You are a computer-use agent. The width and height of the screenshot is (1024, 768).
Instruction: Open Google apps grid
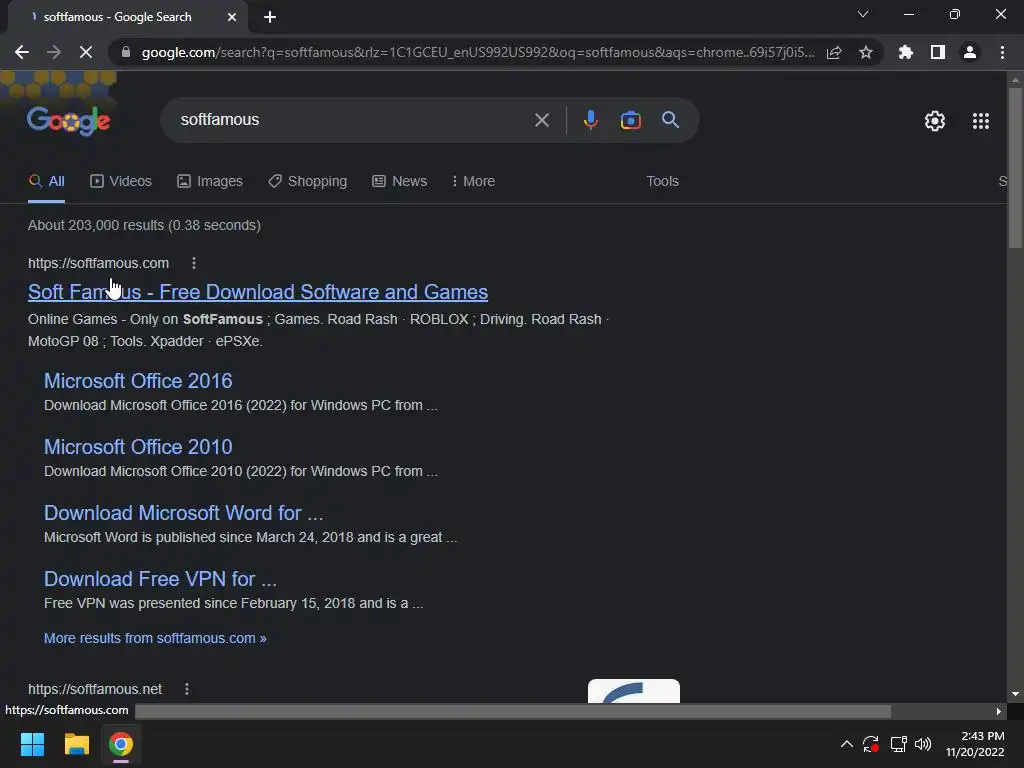pyautogui.click(x=981, y=121)
